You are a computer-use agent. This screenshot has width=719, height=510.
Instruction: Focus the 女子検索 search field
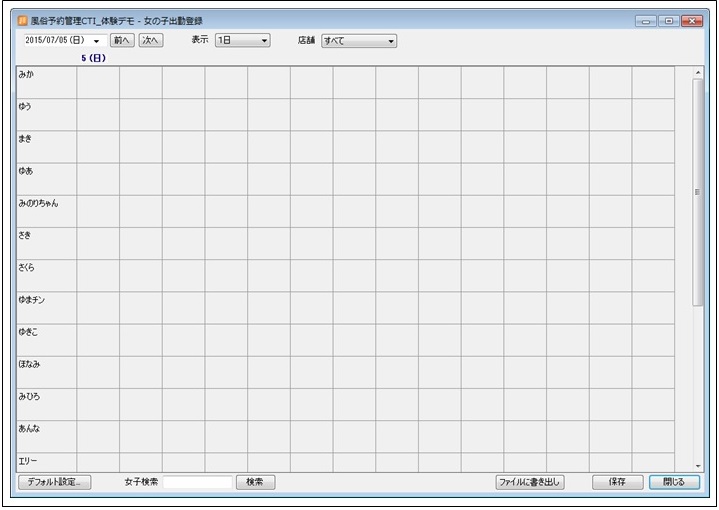tap(197, 482)
